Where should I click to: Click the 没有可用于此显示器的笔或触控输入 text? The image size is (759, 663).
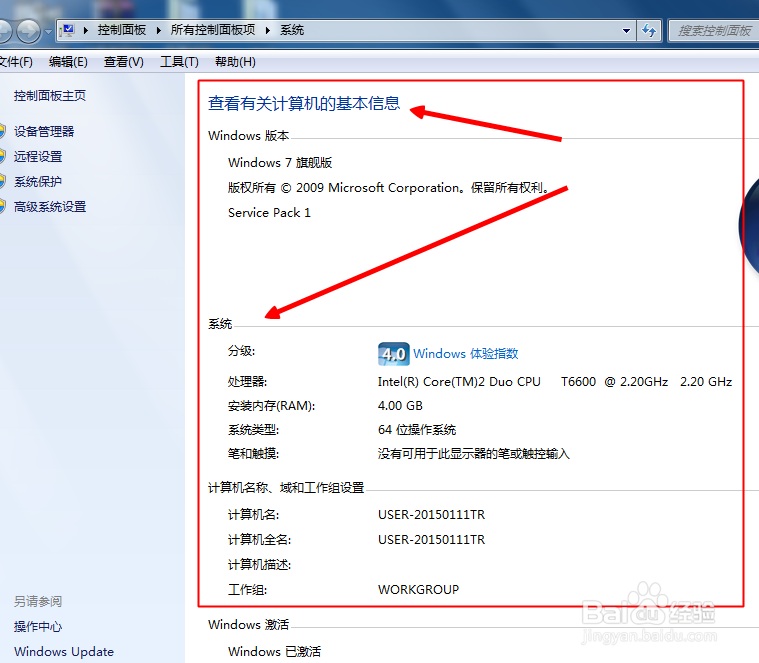(473, 454)
